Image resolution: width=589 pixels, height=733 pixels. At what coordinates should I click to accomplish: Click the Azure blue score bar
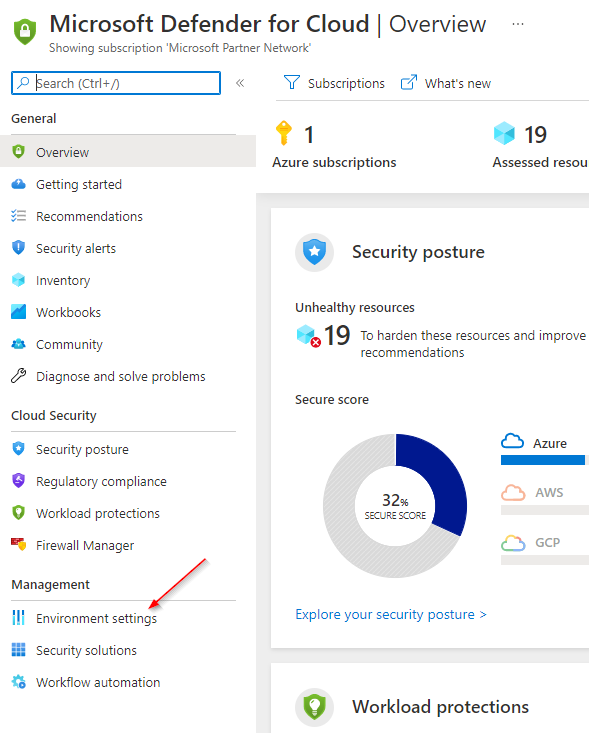[542, 460]
